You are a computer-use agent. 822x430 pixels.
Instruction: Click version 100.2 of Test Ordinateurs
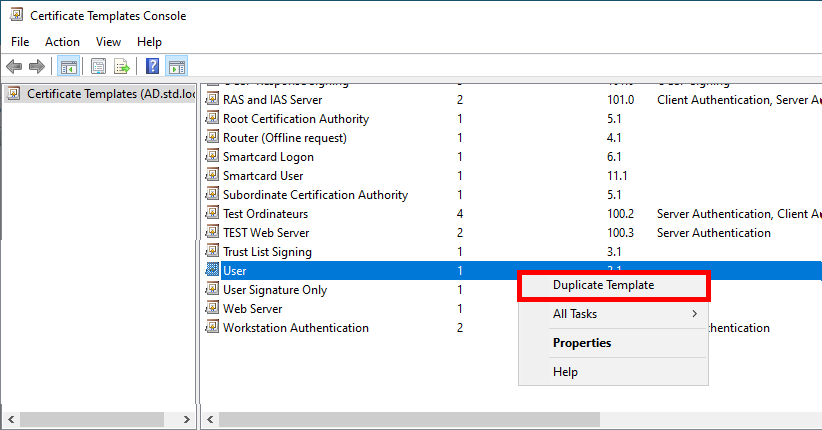(621, 213)
